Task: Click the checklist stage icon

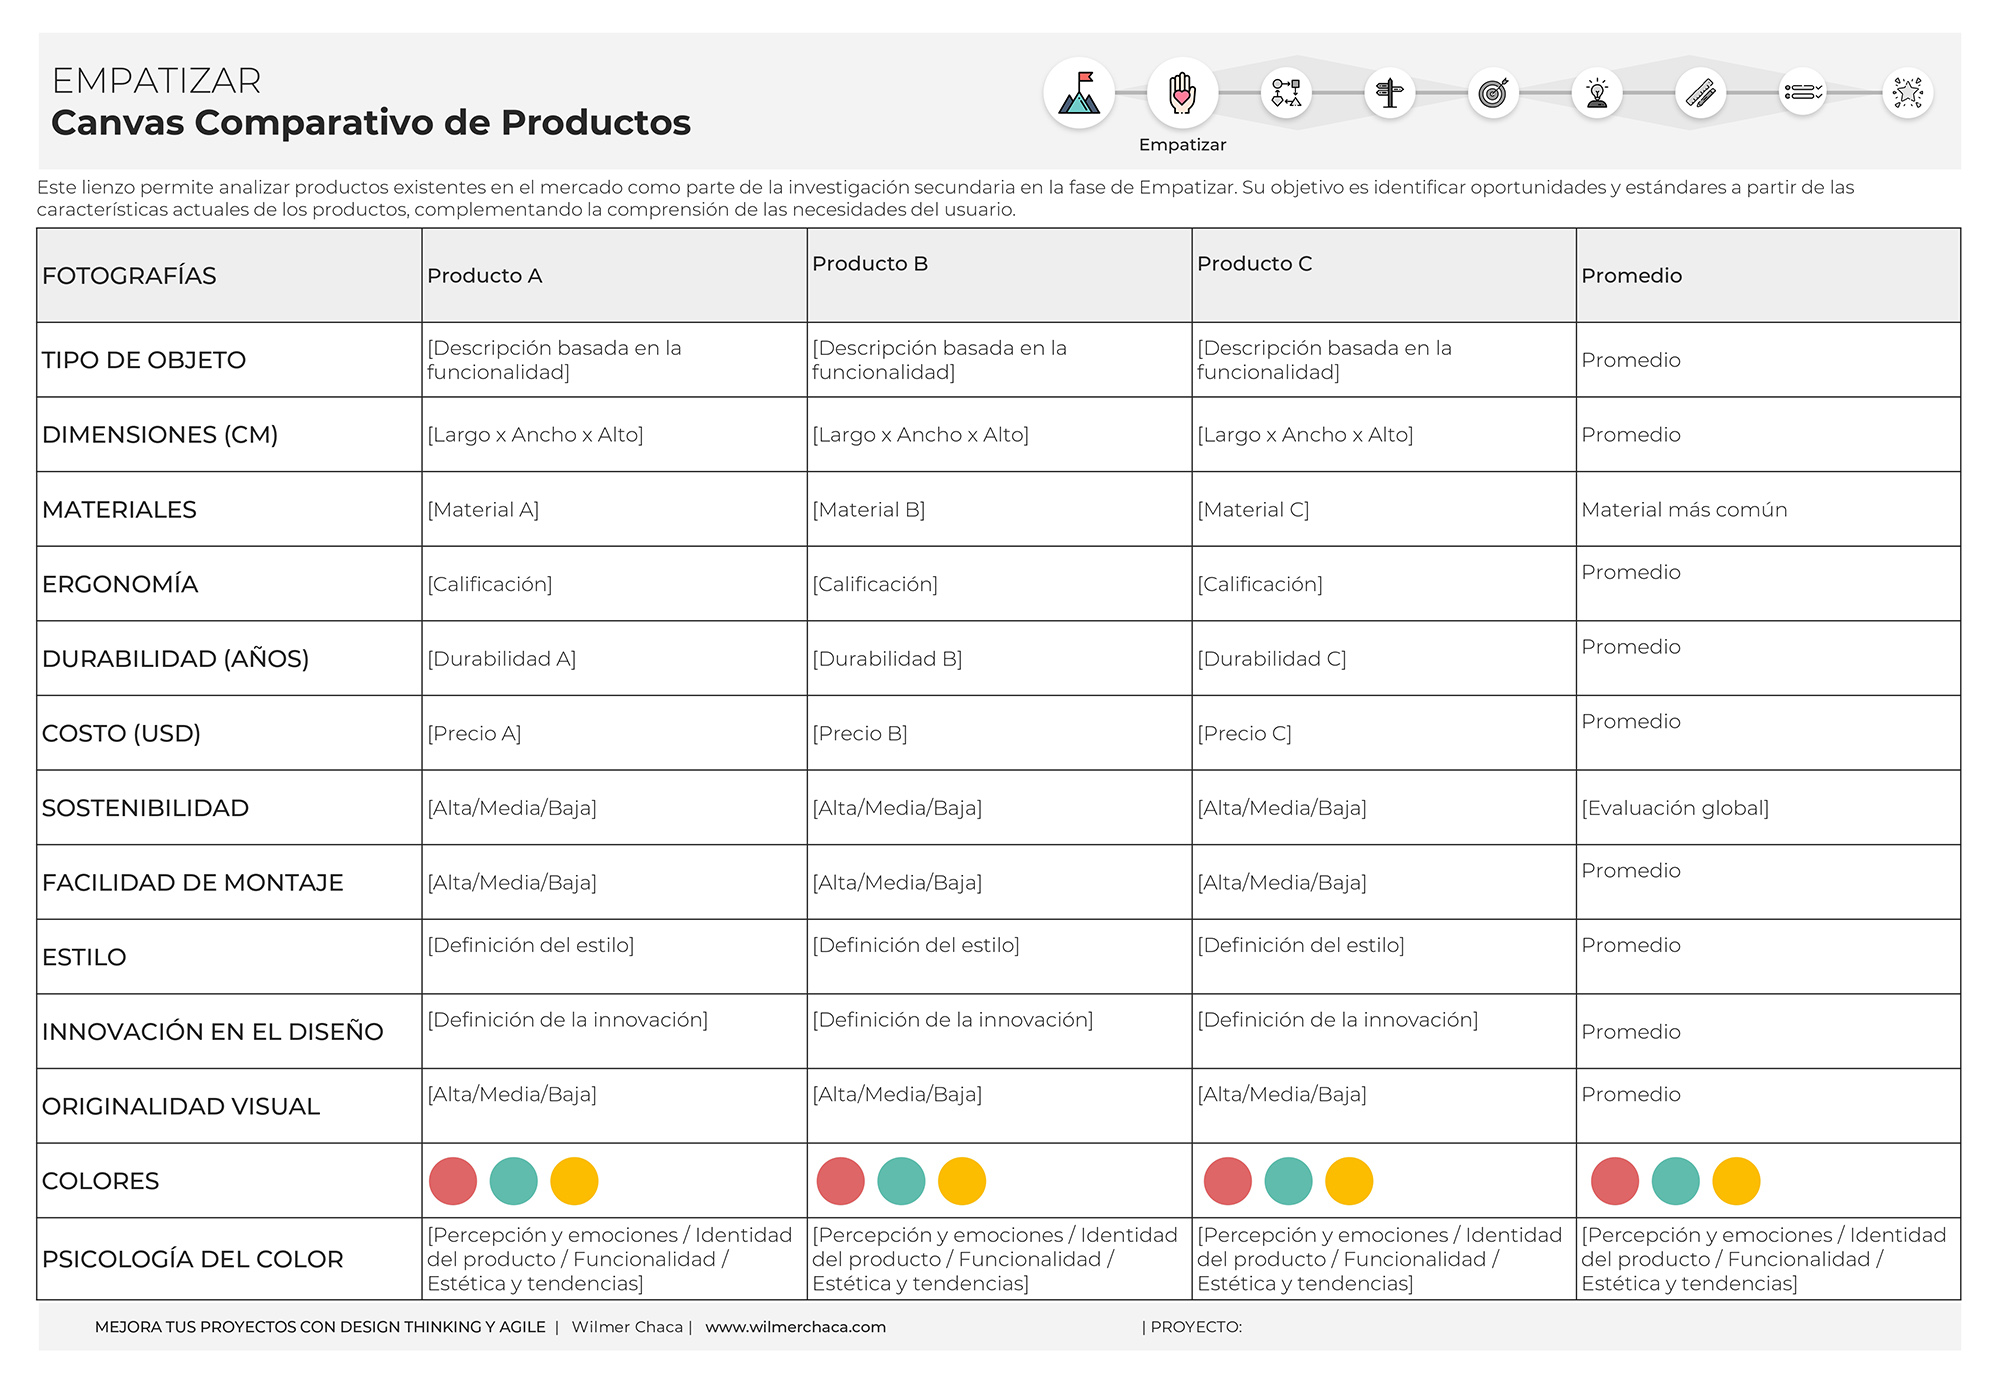Action: pos(1803,93)
